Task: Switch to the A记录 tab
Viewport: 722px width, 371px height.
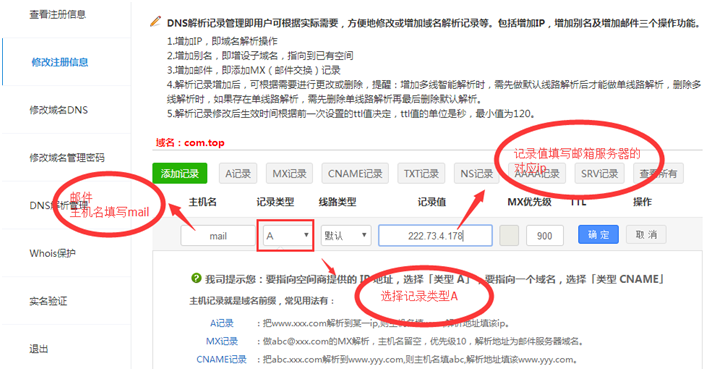Action: tap(238, 174)
